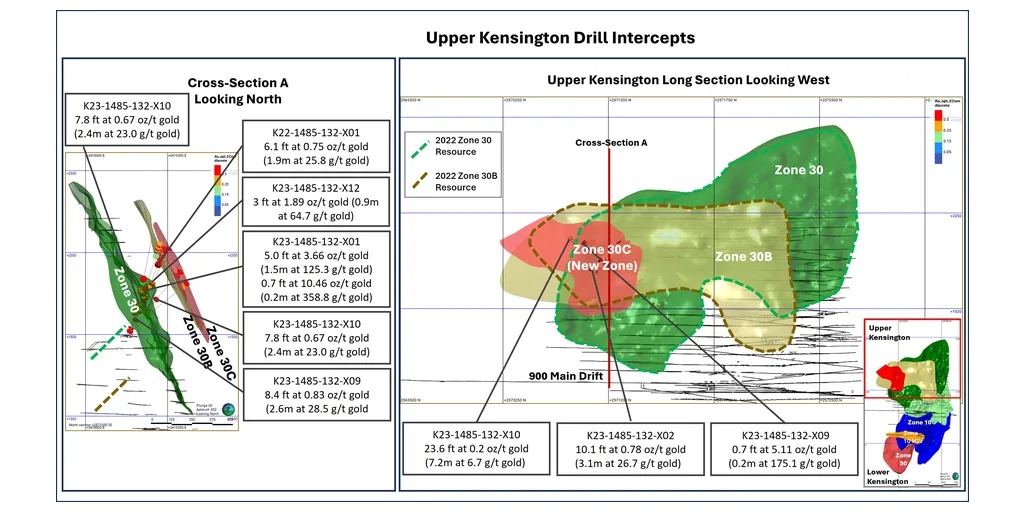Click the K22-1485-132-X01 callout heading
This screenshot has height=512, width=1024.
click(315, 133)
